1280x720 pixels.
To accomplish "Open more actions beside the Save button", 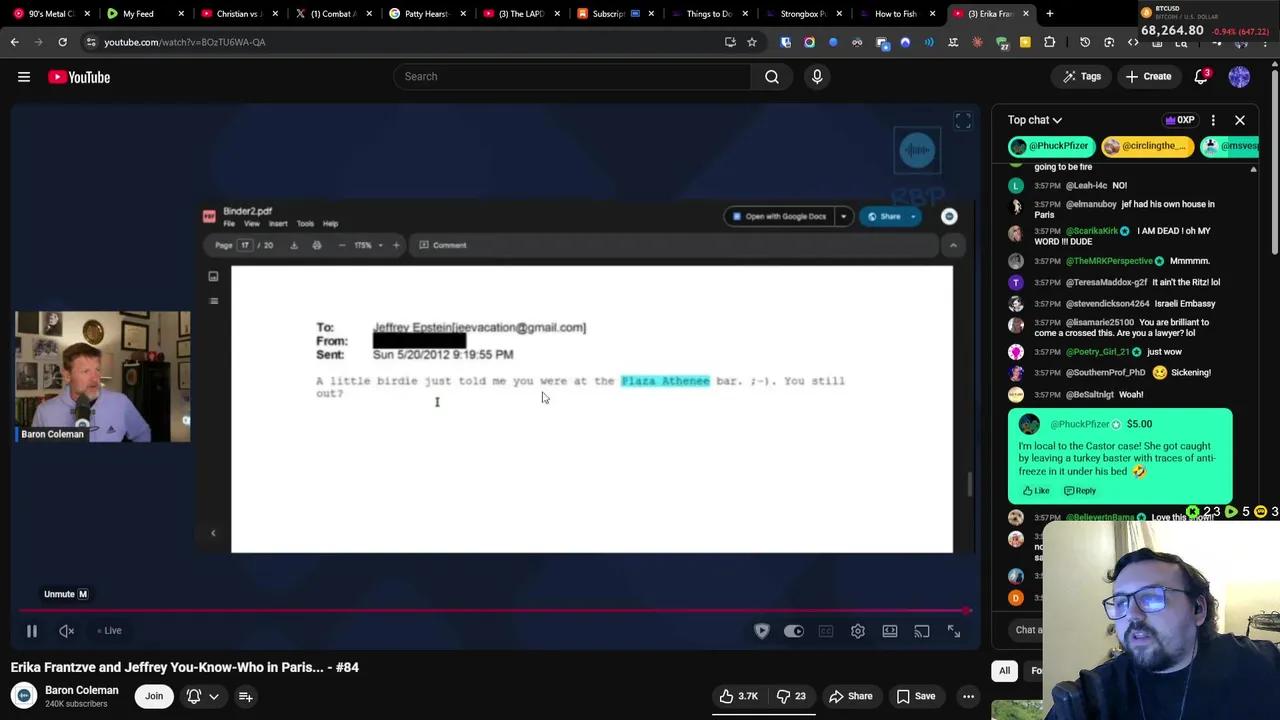I will click(x=968, y=696).
